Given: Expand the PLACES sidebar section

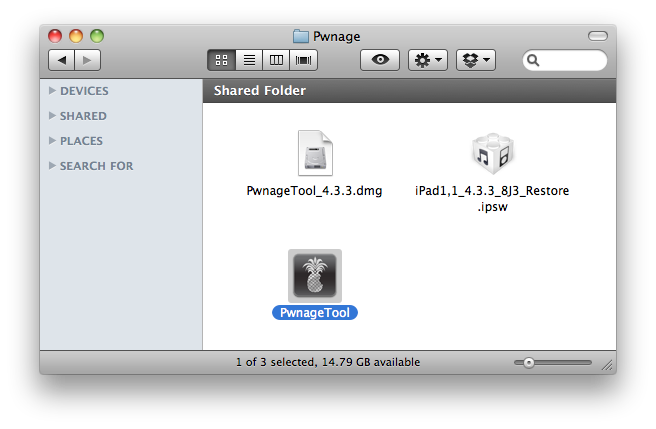Looking at the screenshot, I should (x=52, y=141).
